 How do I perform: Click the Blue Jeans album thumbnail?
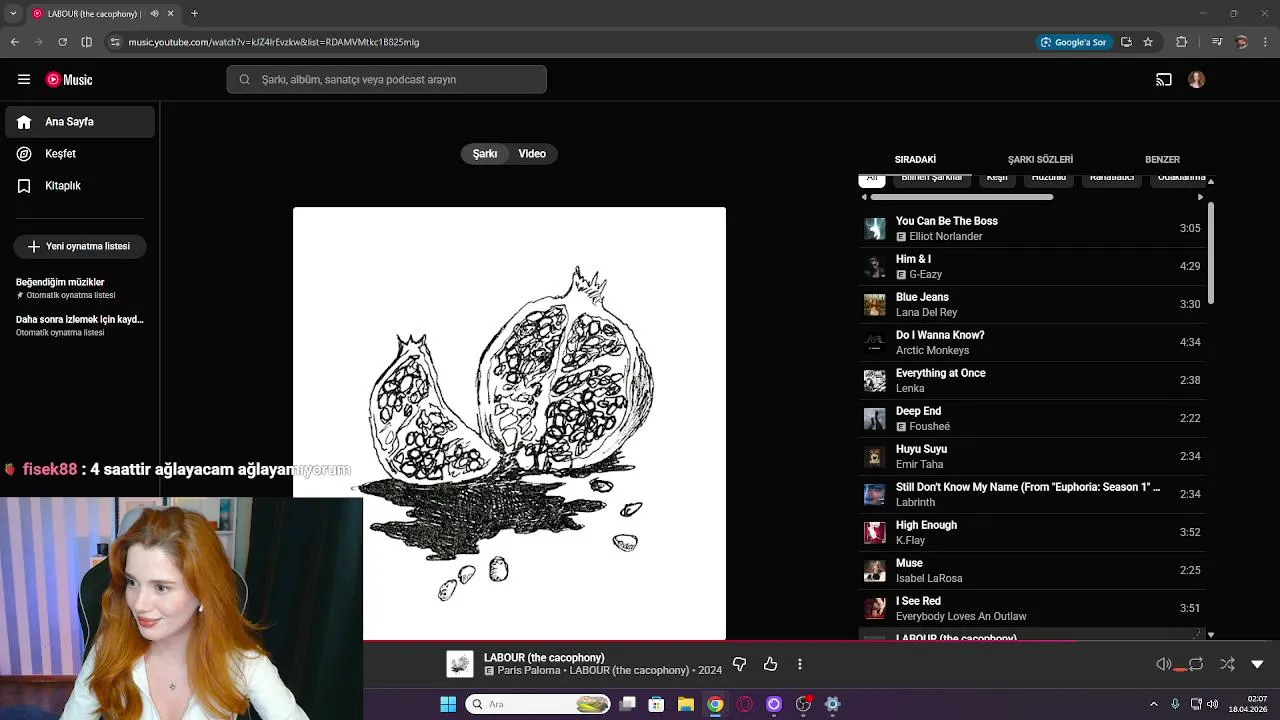coord(875,305)
